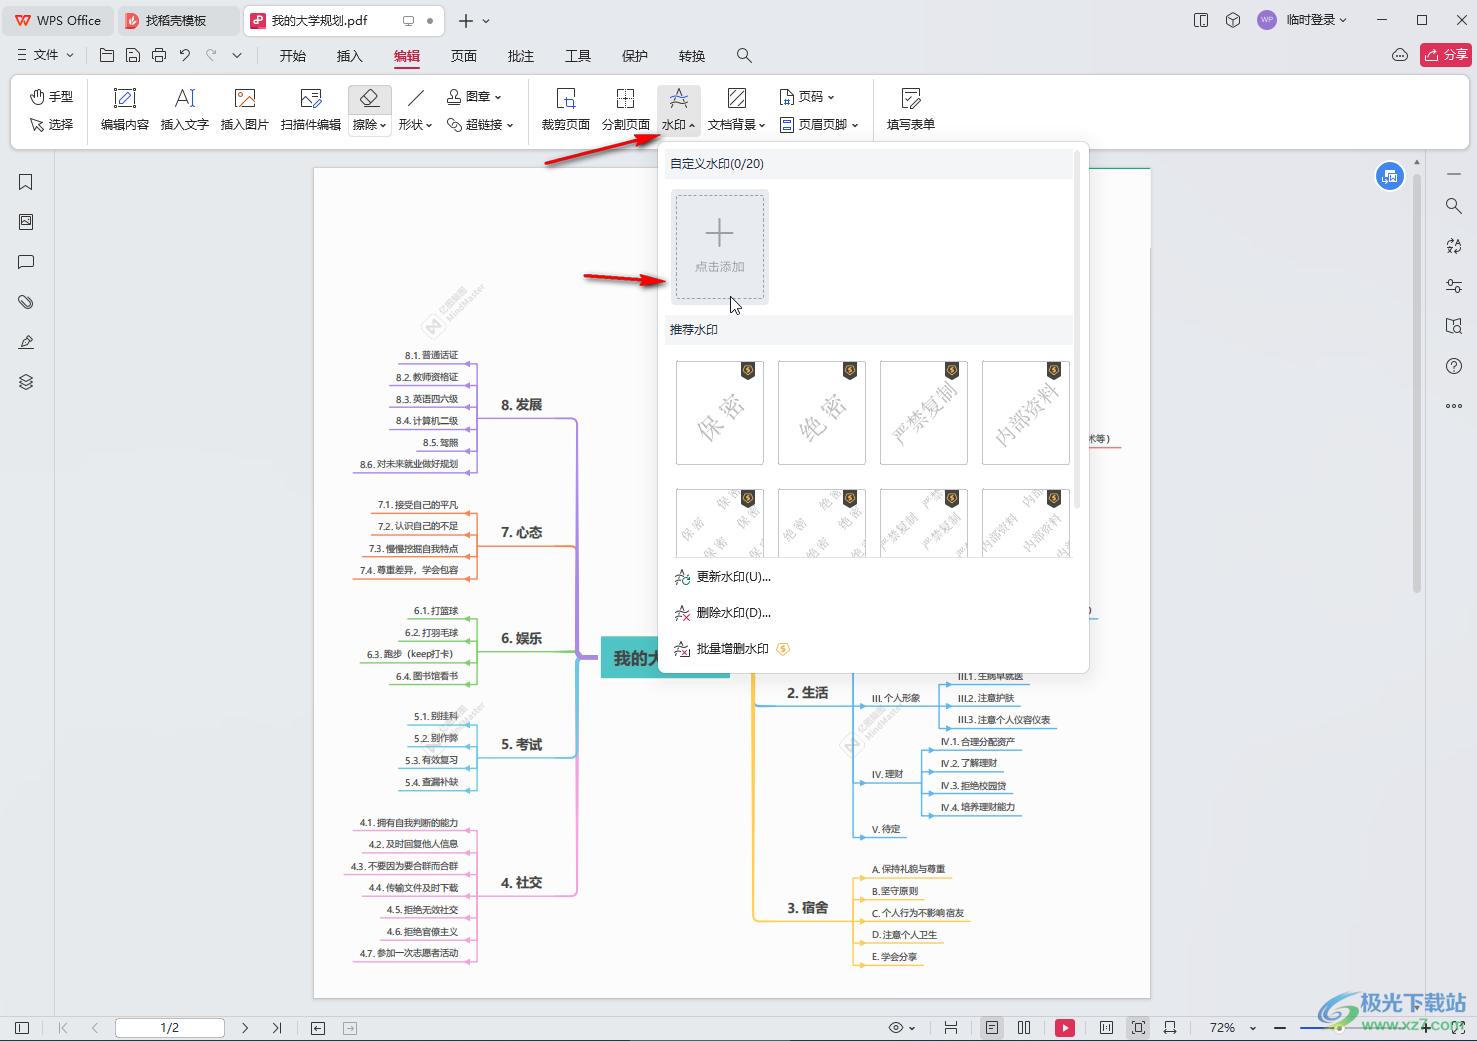This screenshot has width=1477, height=1041.
Task: Choose the 严禁复制 watermark template
Action: pos(924,413)
